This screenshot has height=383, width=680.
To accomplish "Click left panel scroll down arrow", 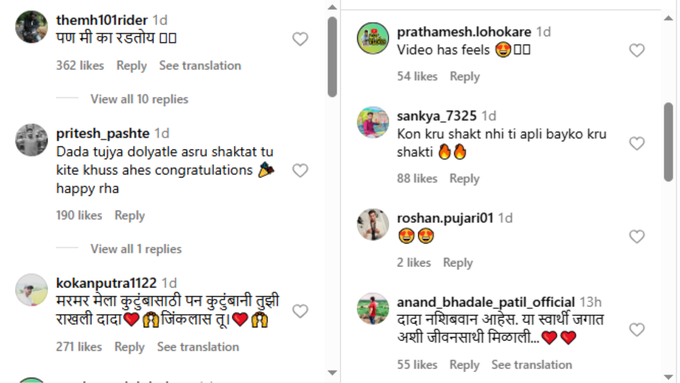I will (x=332, y=373).
